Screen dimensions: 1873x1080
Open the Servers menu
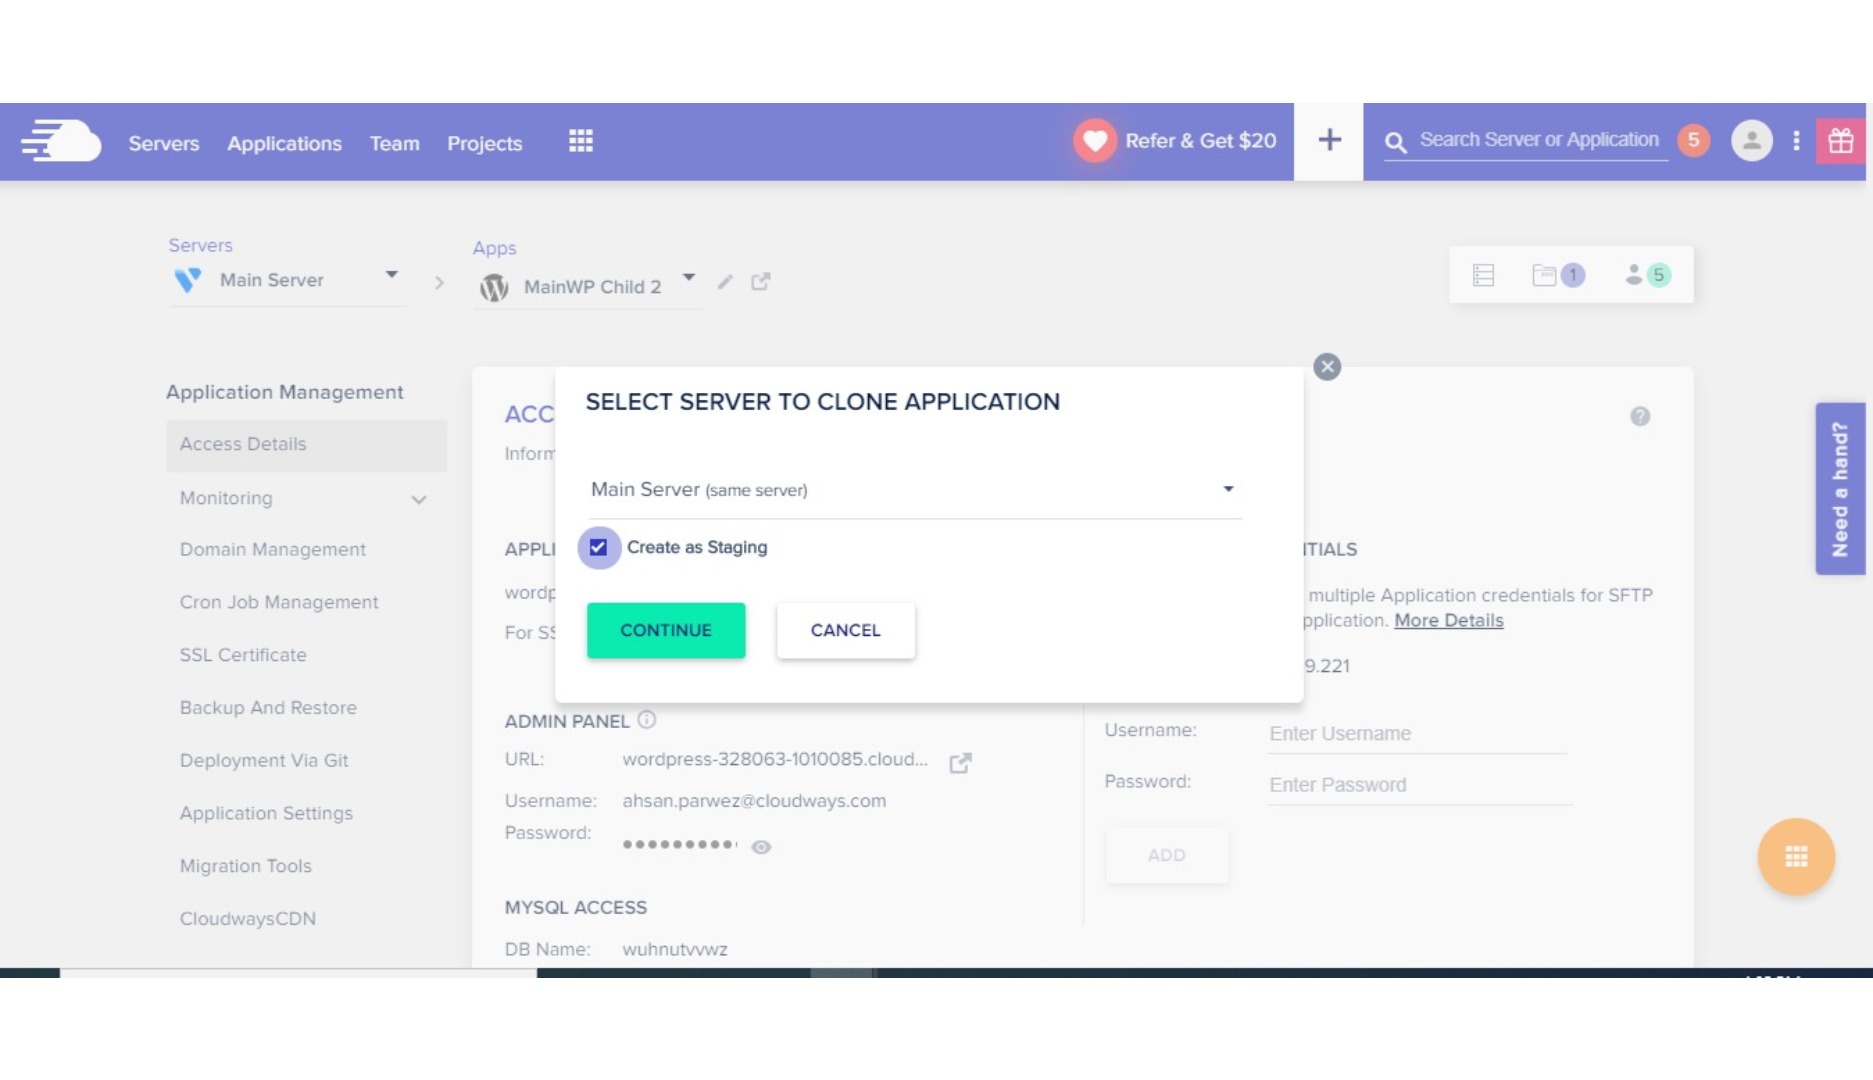click(164, 143)
